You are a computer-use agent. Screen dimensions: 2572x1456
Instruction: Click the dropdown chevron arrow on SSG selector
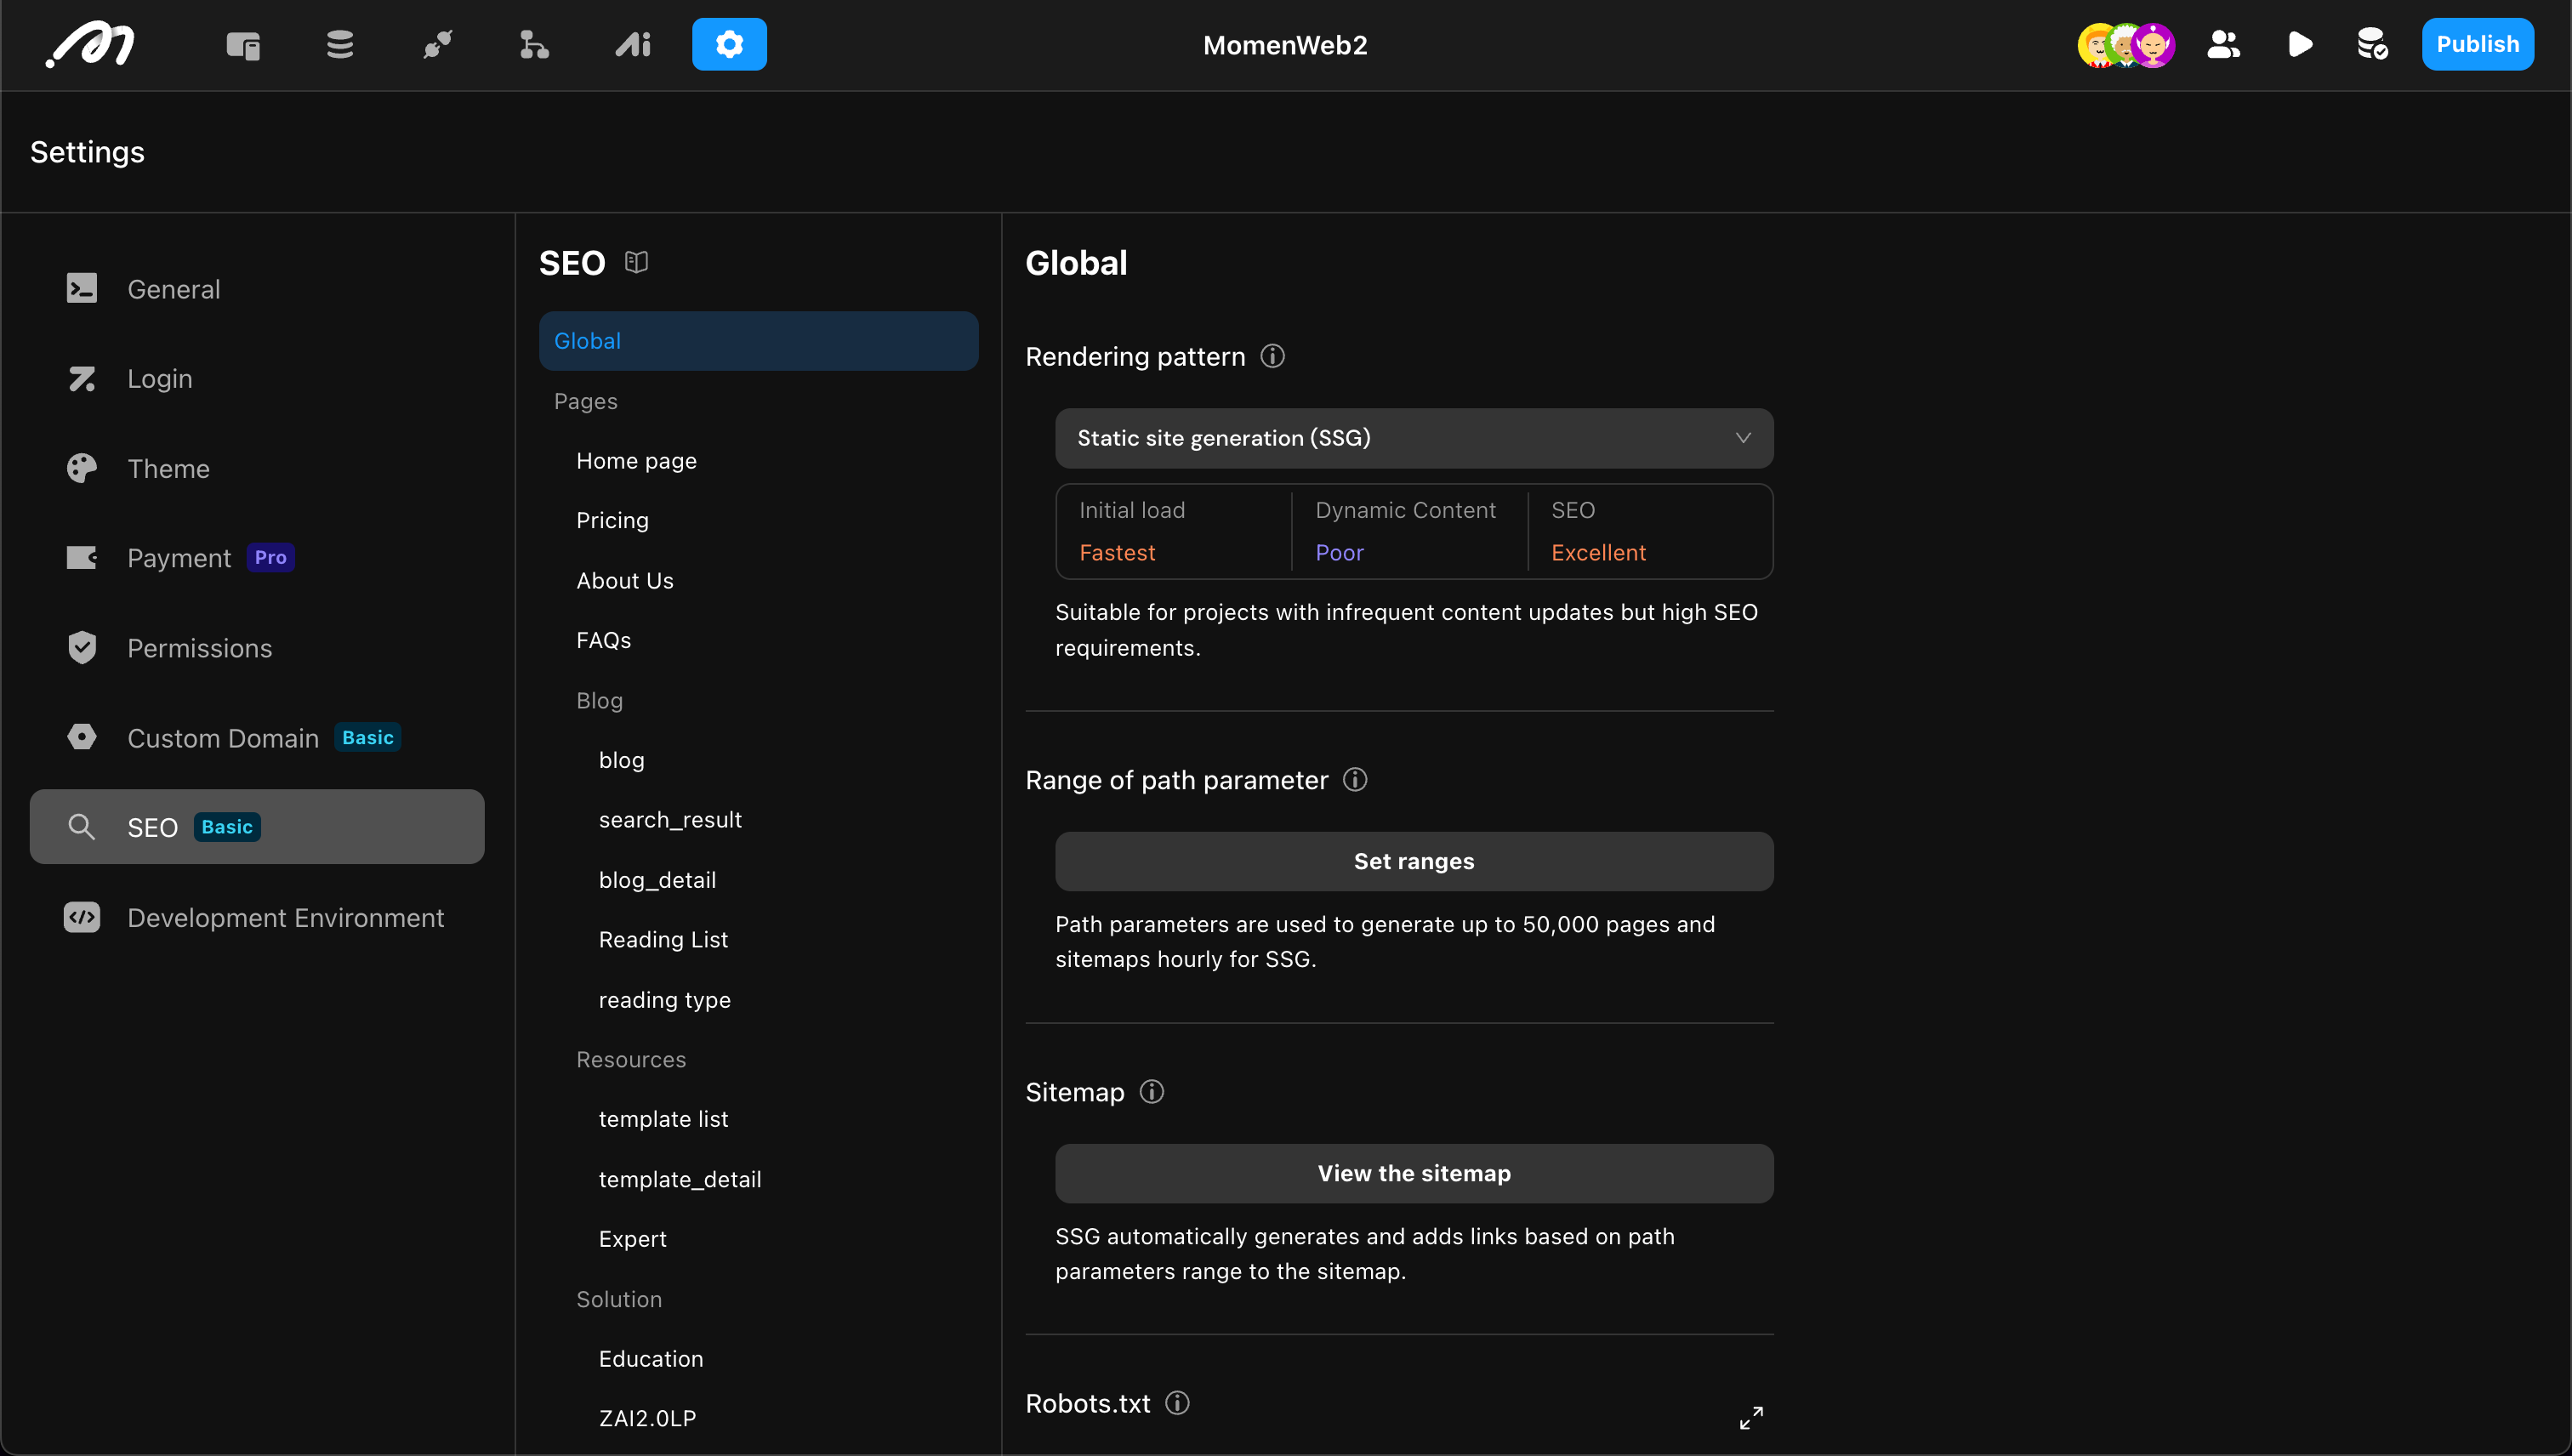click(x=1743, y=438)
